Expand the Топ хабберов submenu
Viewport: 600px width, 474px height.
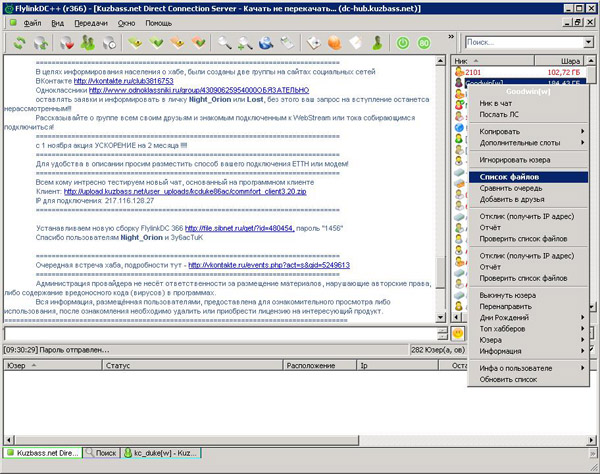pos(528,329)
